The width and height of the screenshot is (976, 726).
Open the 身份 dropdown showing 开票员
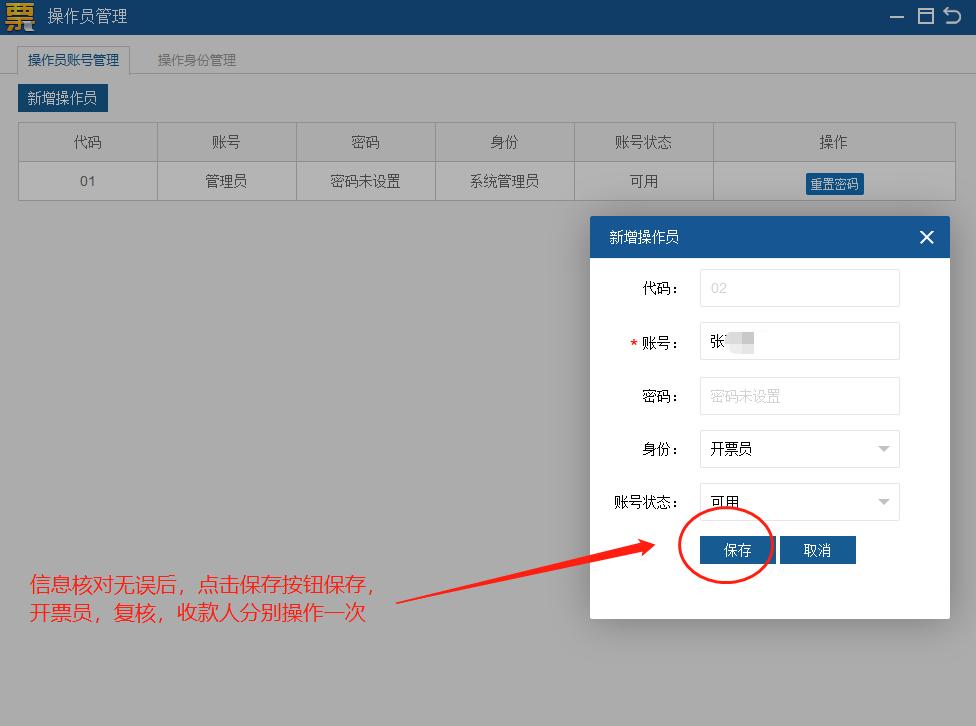pyautogui.click(x=798, y=448)
